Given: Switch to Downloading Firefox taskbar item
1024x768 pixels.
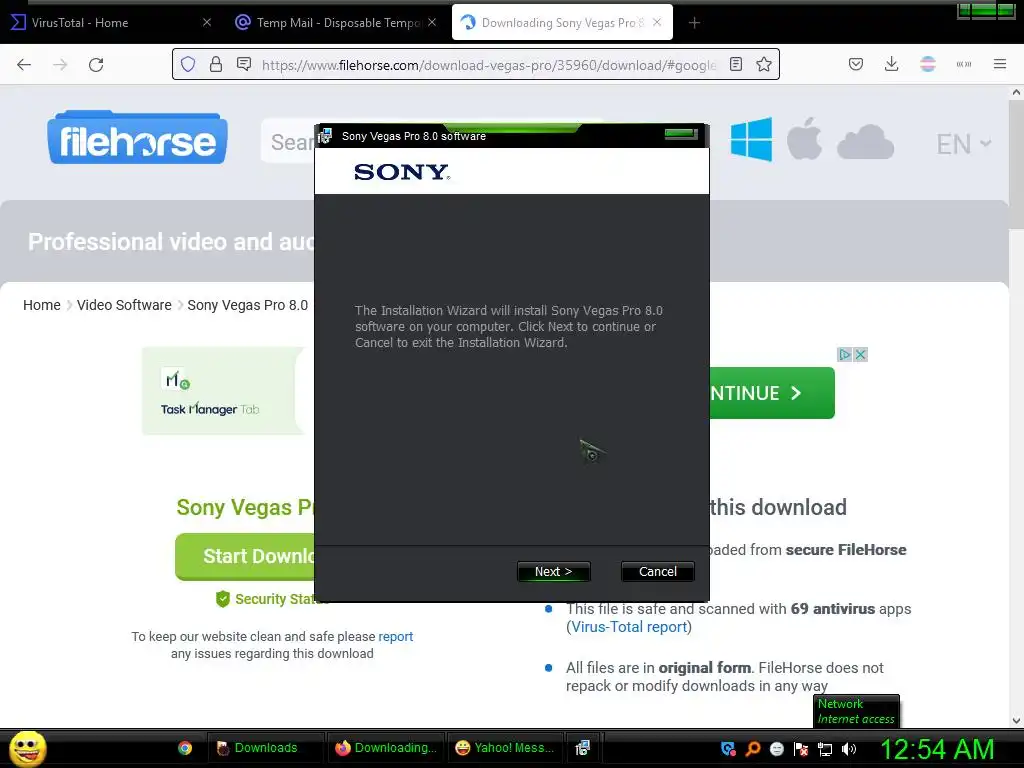Looking at the screenshot, I should tap(387, 748).
